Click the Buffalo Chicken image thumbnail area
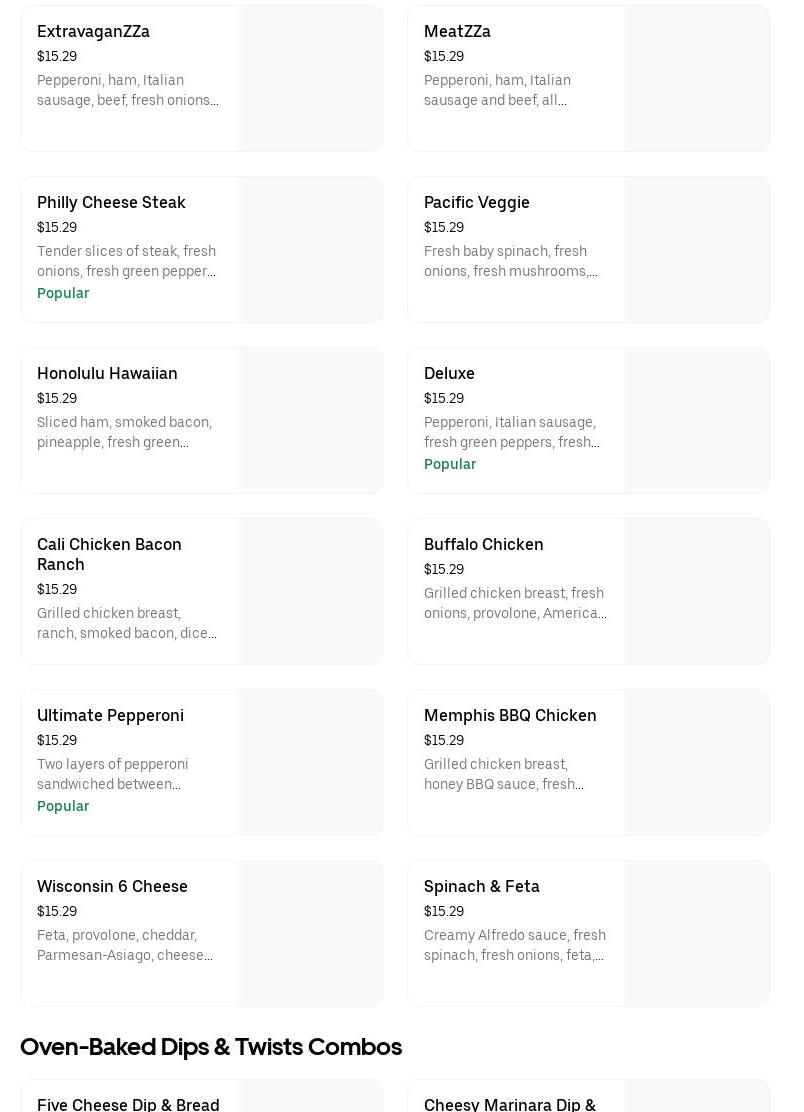Image resolution: width=804 pixels, height=1112 pixels. [697, 592]
